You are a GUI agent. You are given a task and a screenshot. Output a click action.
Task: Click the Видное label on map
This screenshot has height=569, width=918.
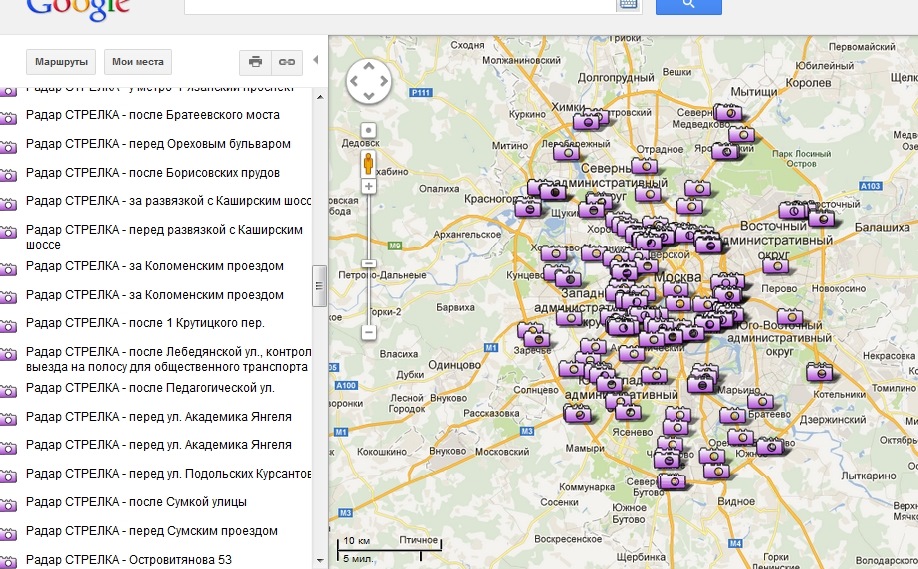[736, 501]
